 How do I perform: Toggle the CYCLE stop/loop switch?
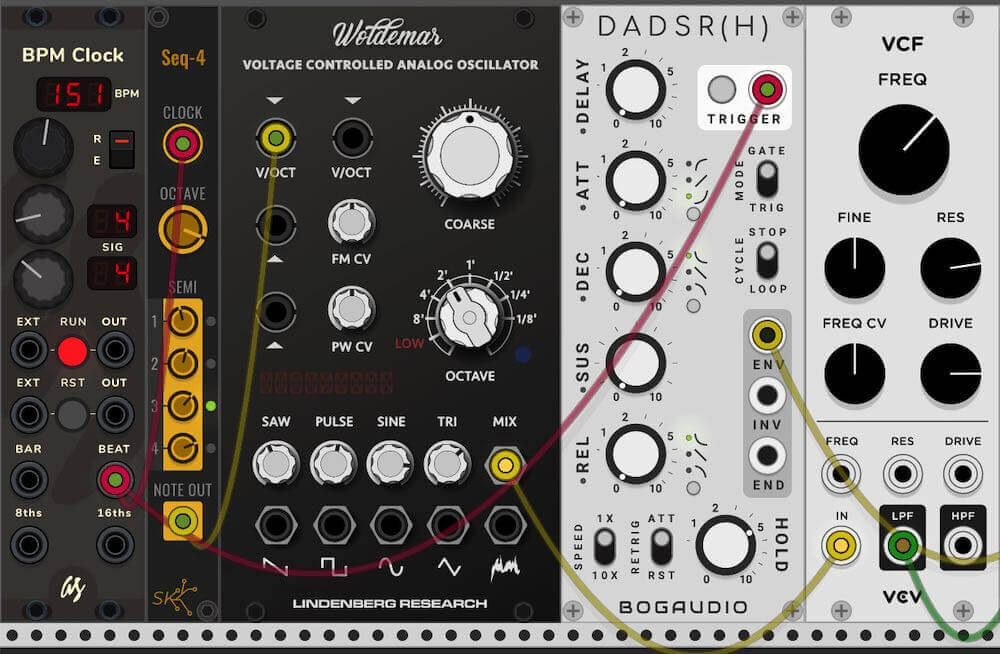tap(767, 260)
